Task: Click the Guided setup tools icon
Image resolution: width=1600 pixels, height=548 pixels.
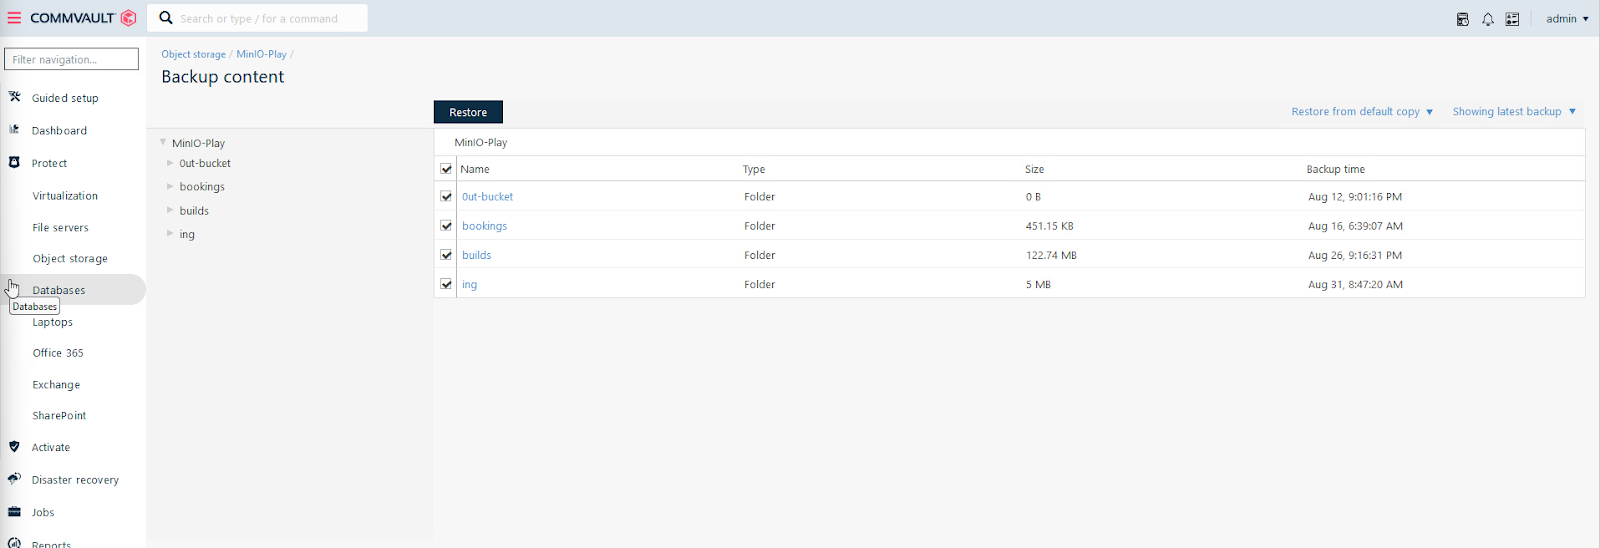Action: point(14,97)
